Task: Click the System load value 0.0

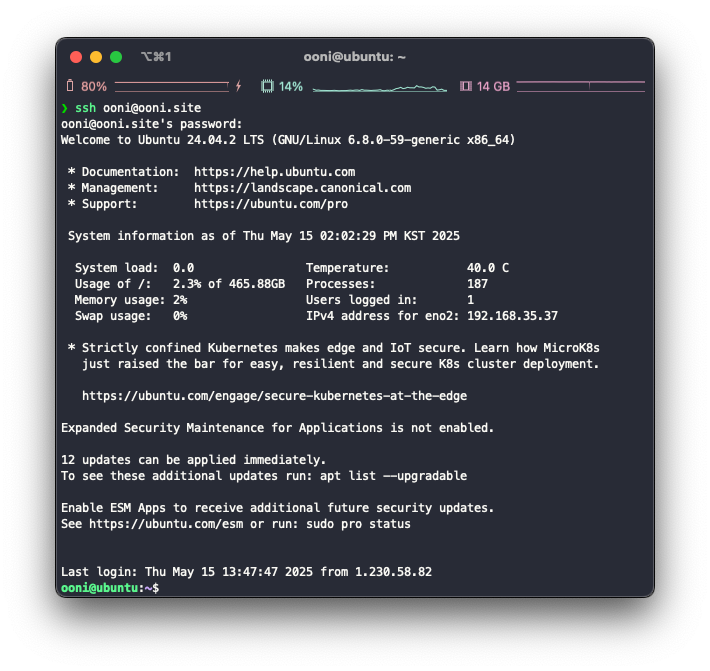Action: pyautogui.click(x=183, y=268)
